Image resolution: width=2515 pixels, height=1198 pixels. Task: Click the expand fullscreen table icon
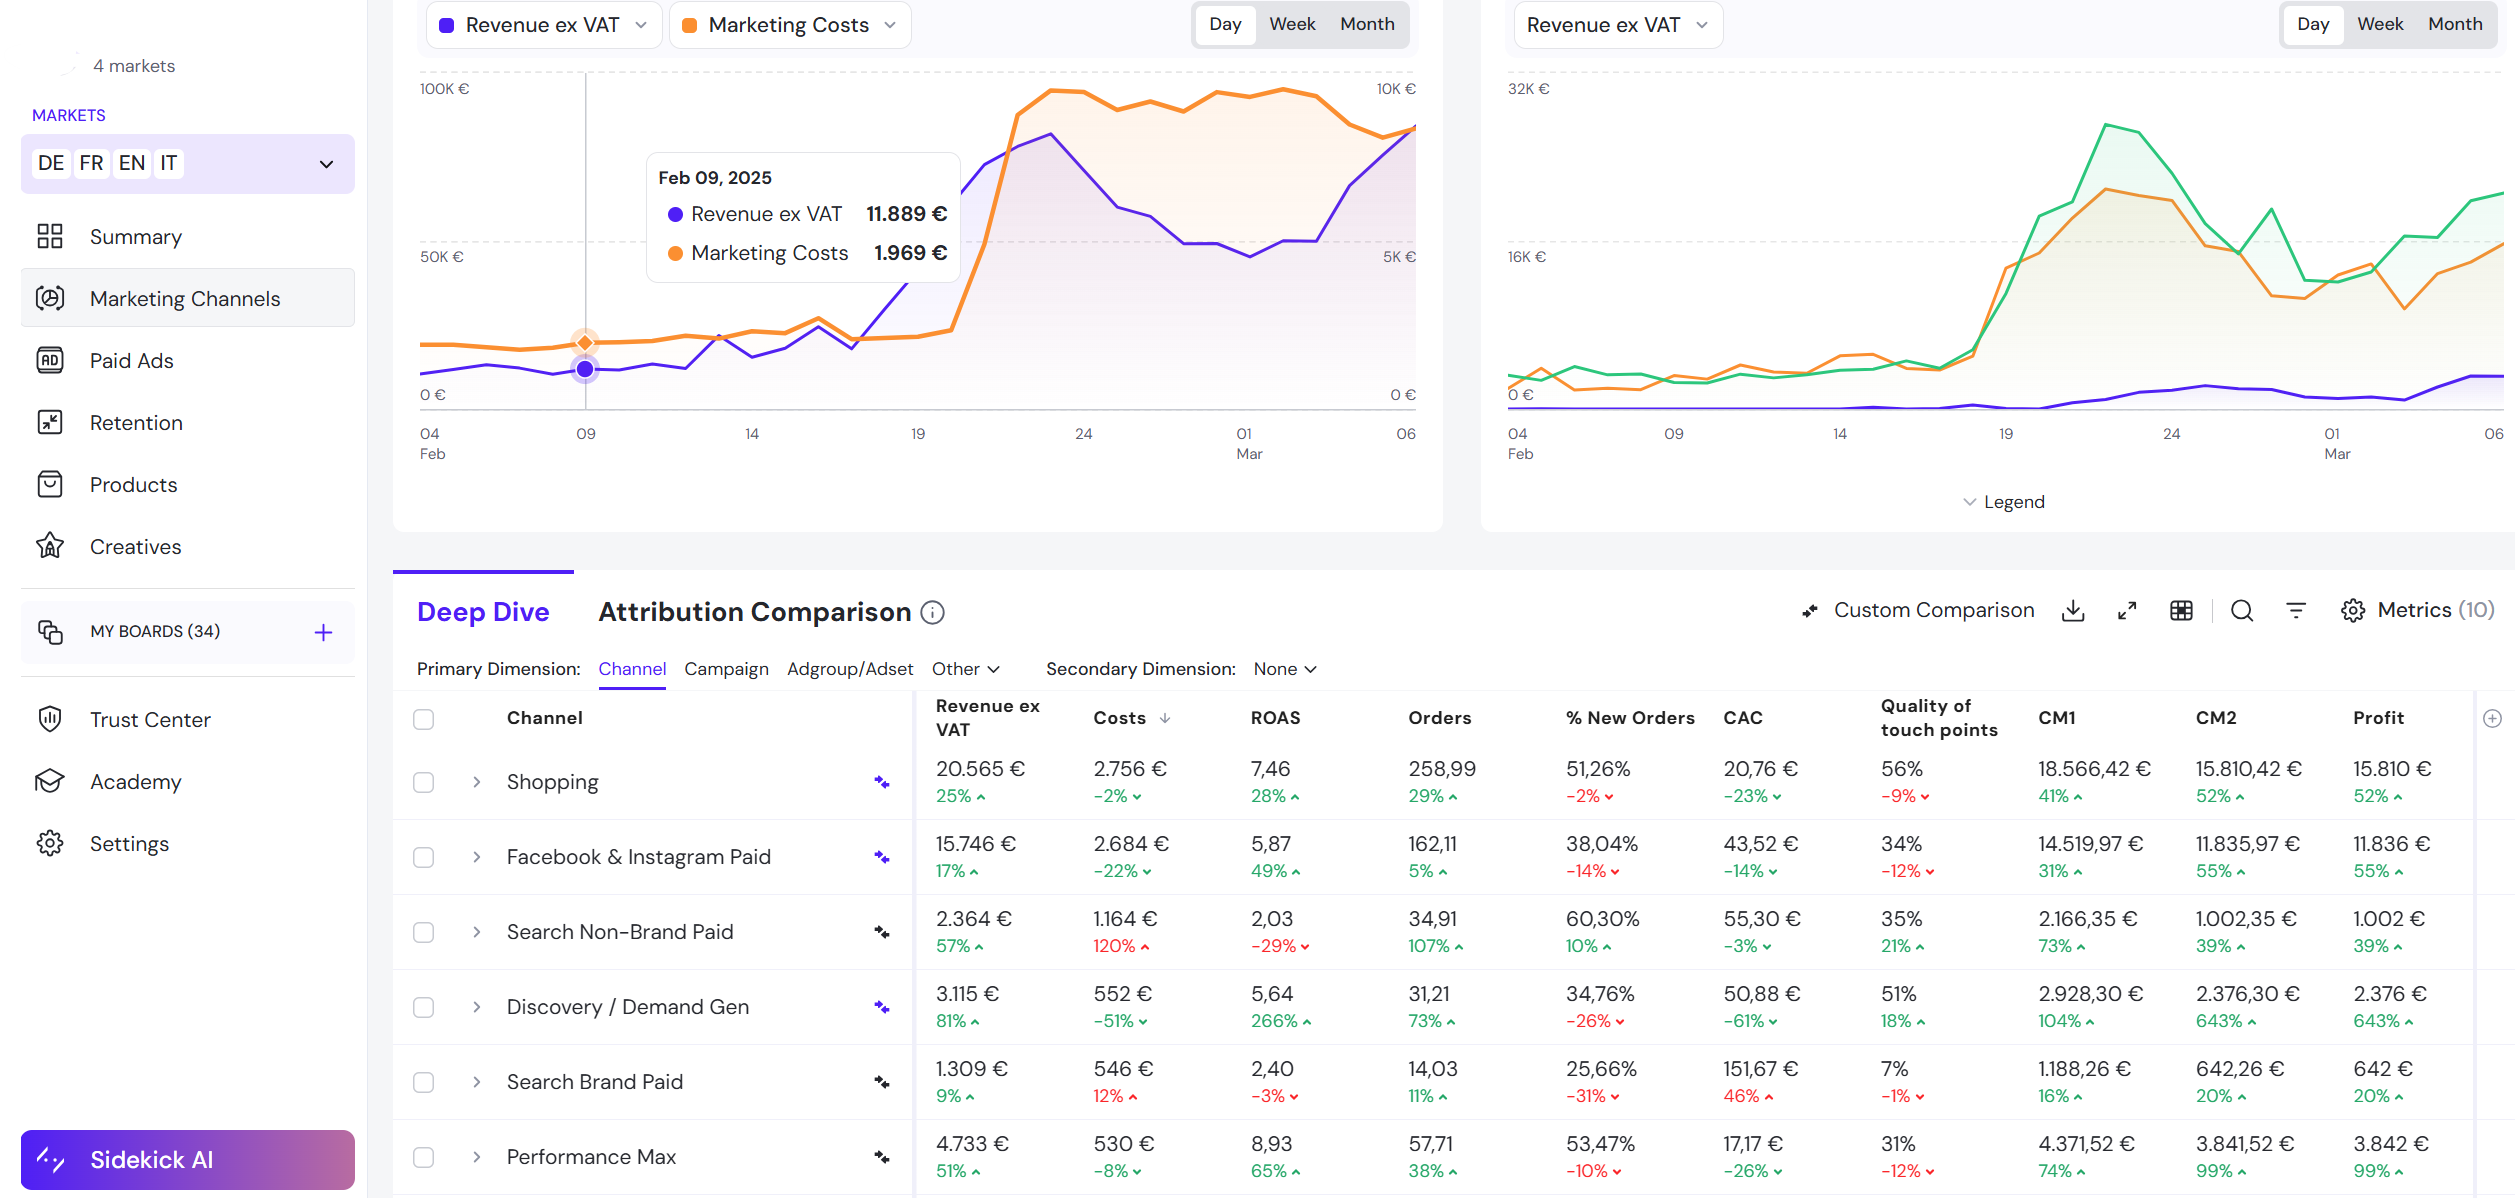(2127, 611)
